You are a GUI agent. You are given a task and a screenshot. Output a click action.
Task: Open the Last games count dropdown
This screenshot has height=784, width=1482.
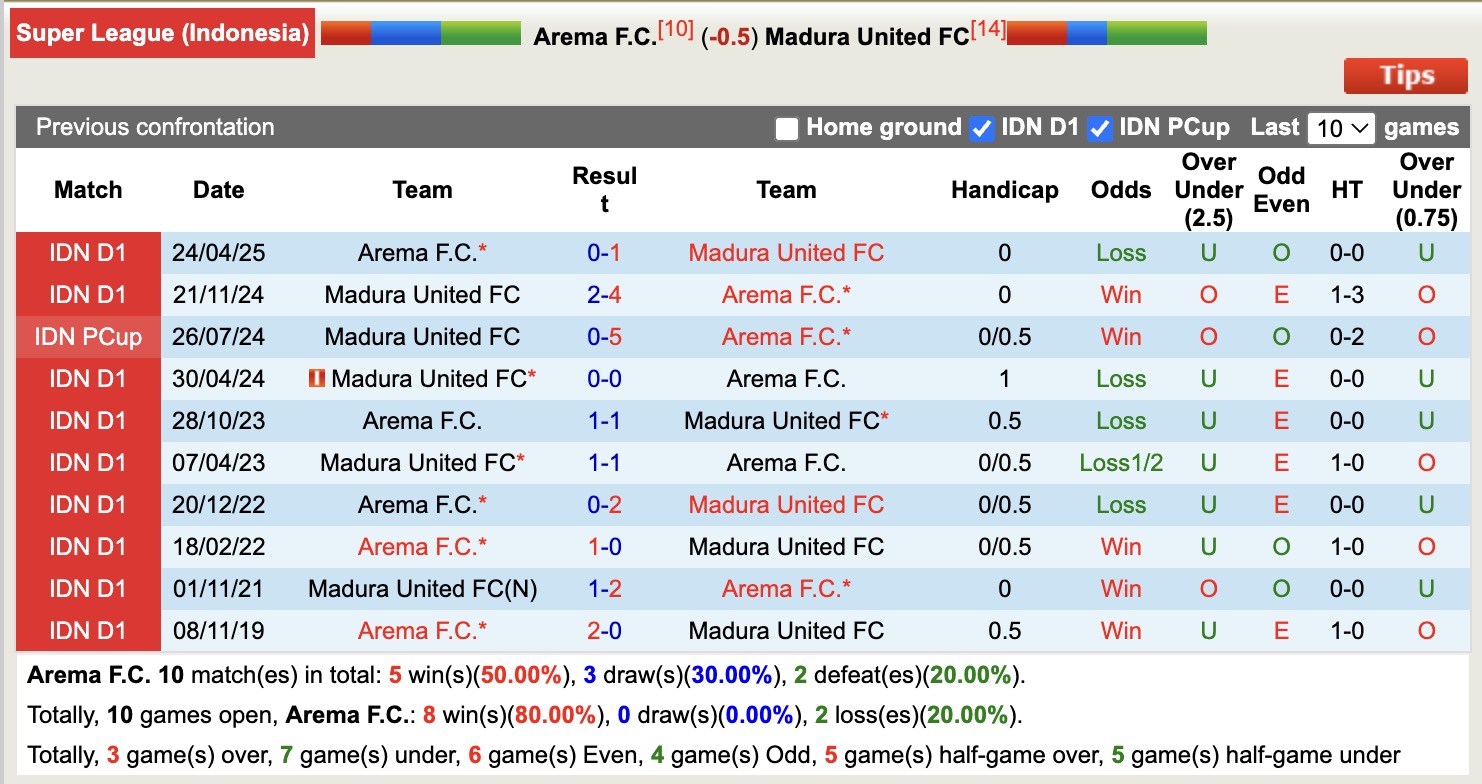[x=1340, y=128]
